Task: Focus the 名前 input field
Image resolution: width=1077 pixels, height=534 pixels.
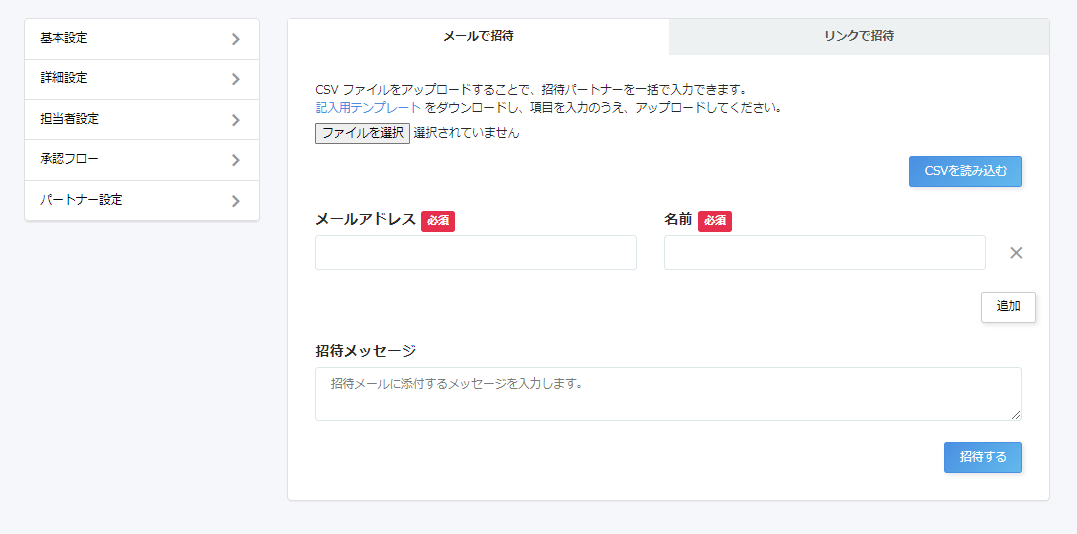Action: (824, 253)
